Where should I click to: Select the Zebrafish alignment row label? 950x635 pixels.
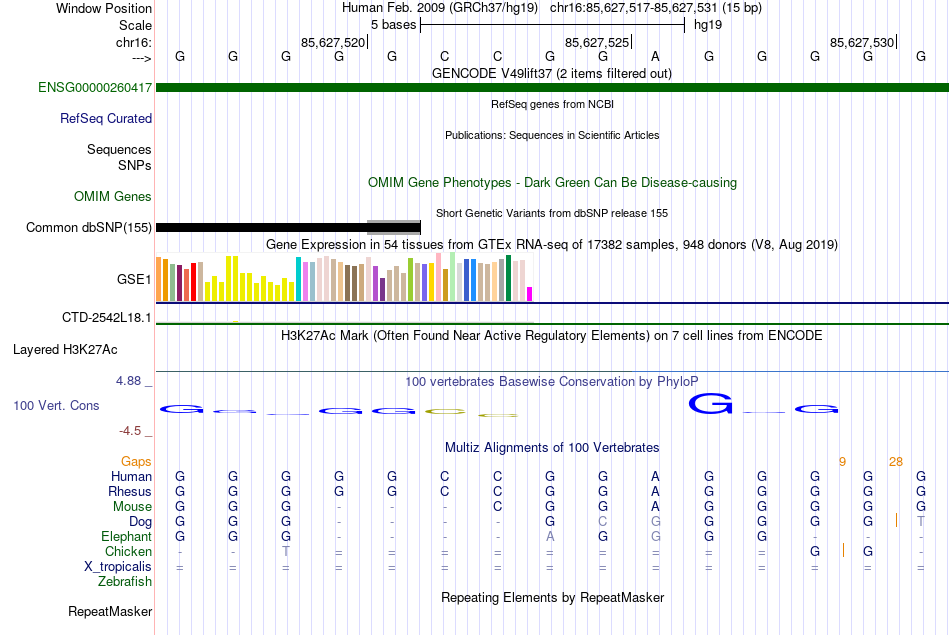click(x=125, y=581)
